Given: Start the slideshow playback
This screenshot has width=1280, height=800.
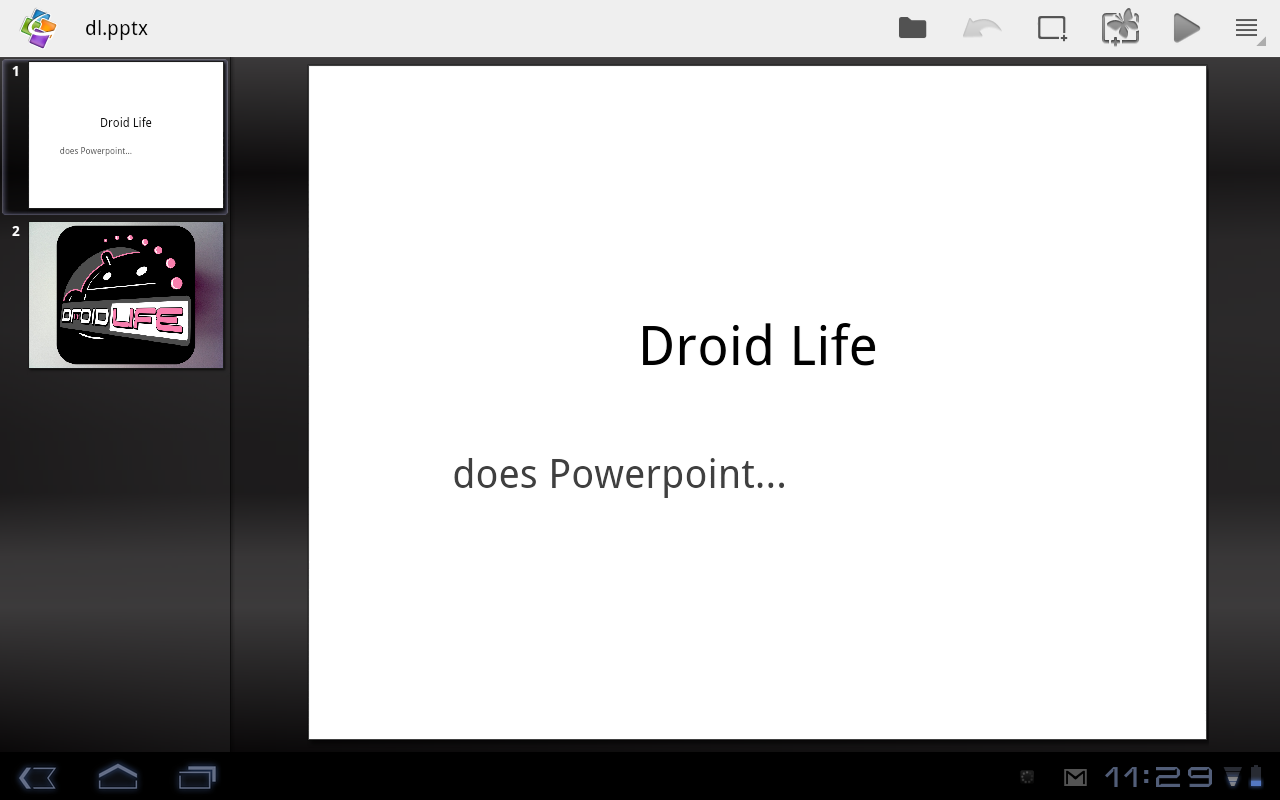Looking at the screenshot, I should pos(1186,28).
